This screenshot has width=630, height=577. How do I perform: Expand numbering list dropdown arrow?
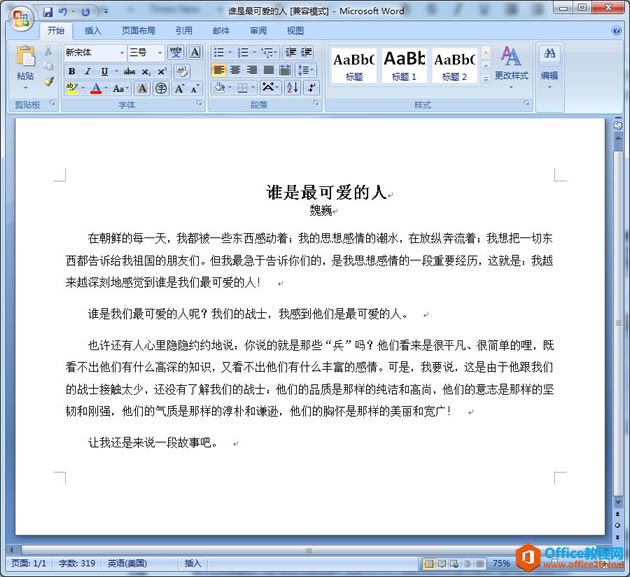254,52
